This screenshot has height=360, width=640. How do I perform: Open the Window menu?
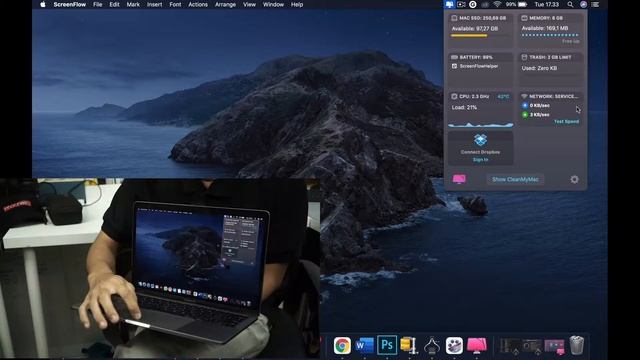coord(273,4)
